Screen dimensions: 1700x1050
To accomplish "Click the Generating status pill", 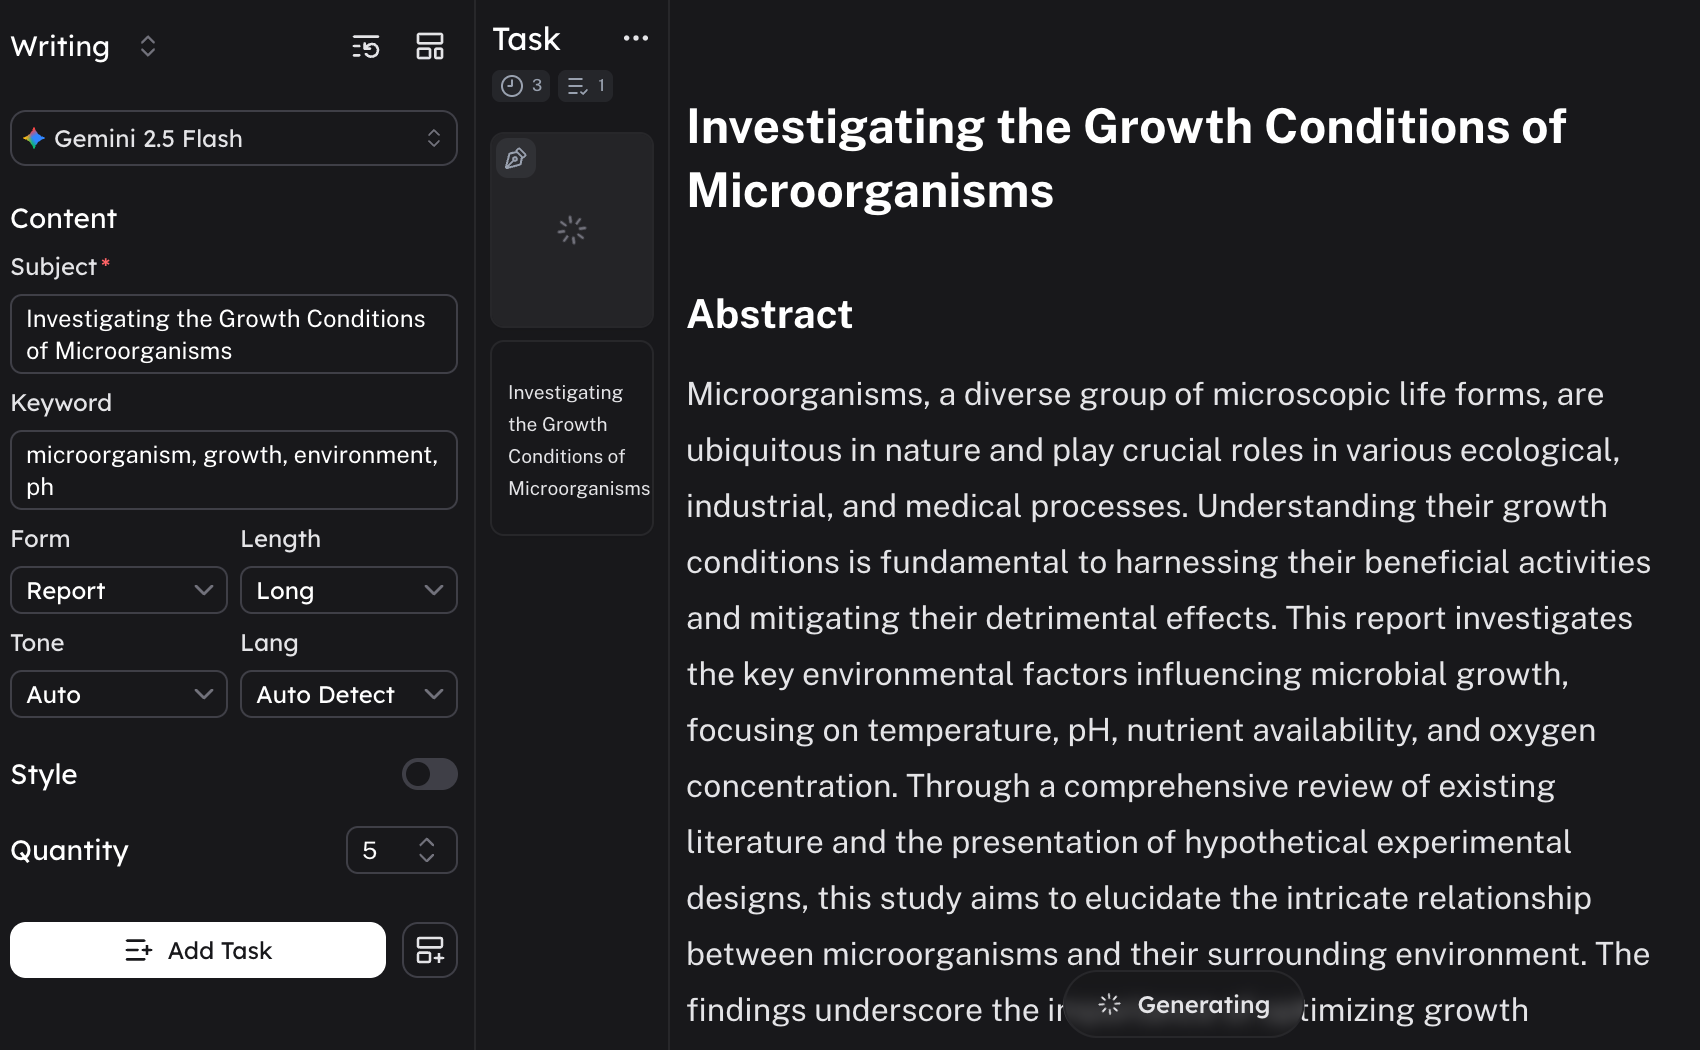I will coord(1183,1004).
